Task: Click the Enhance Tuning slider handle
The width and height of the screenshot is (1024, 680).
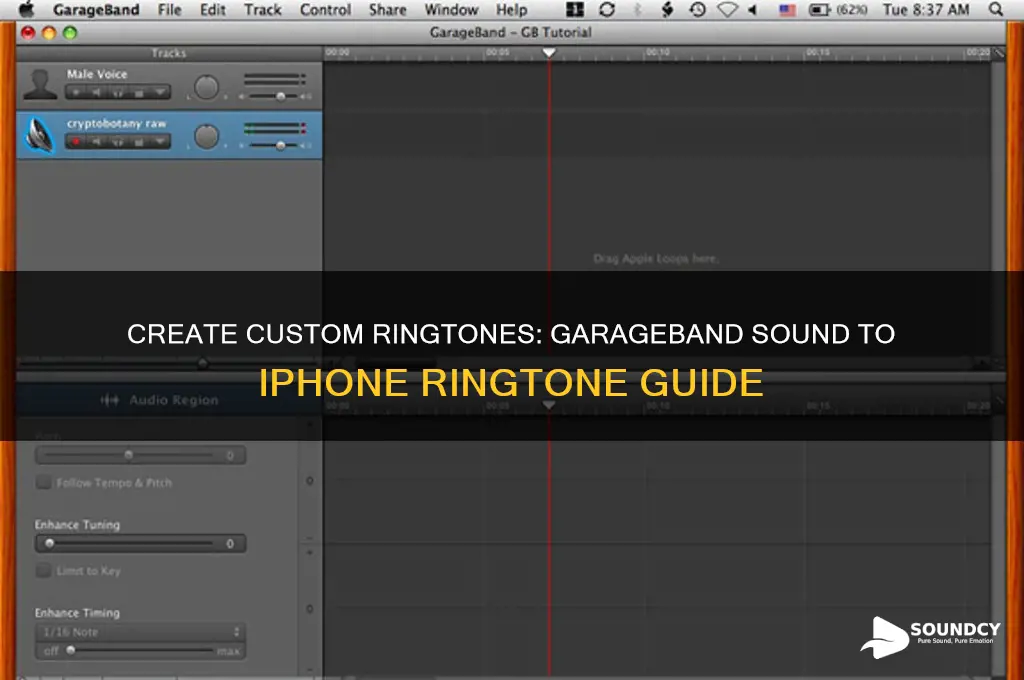Action: [x=50, y=543]
